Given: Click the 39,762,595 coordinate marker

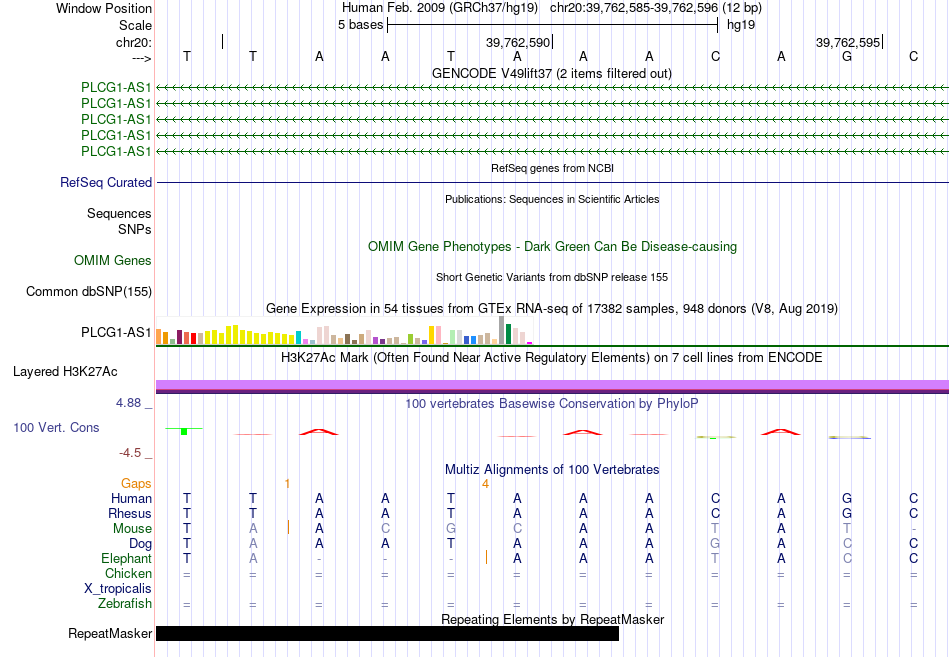Looking at the screenshot, I should [848, 42].
